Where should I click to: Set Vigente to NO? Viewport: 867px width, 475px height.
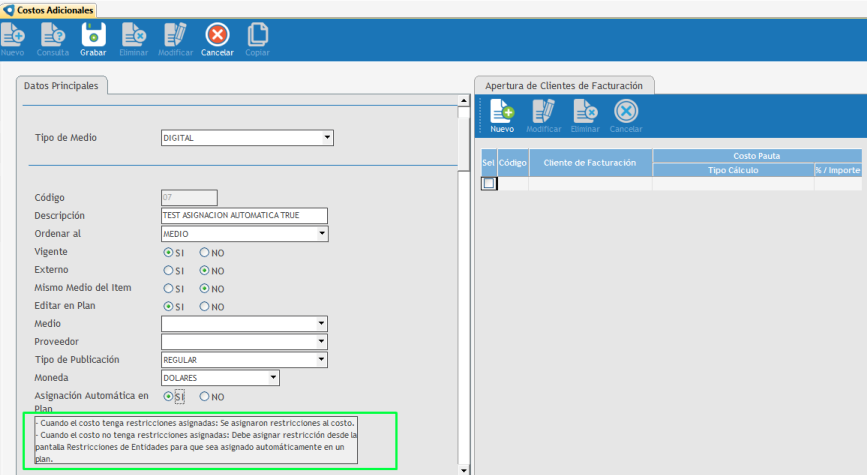205,252
